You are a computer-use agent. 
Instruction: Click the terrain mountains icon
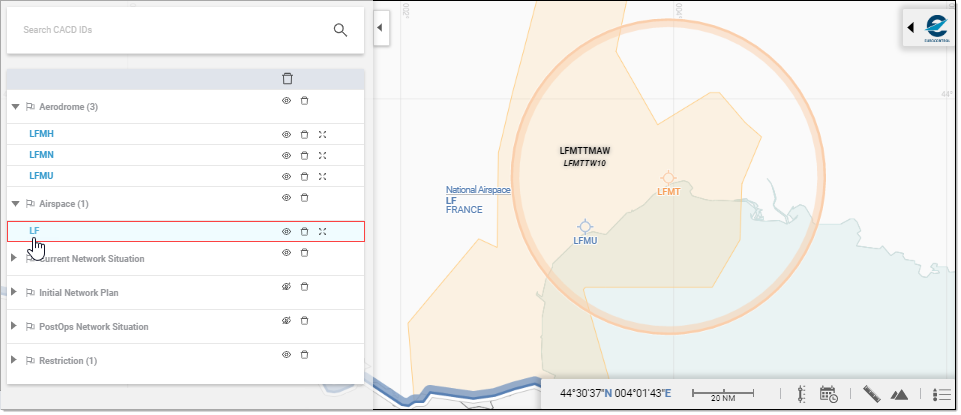[898, 395]
